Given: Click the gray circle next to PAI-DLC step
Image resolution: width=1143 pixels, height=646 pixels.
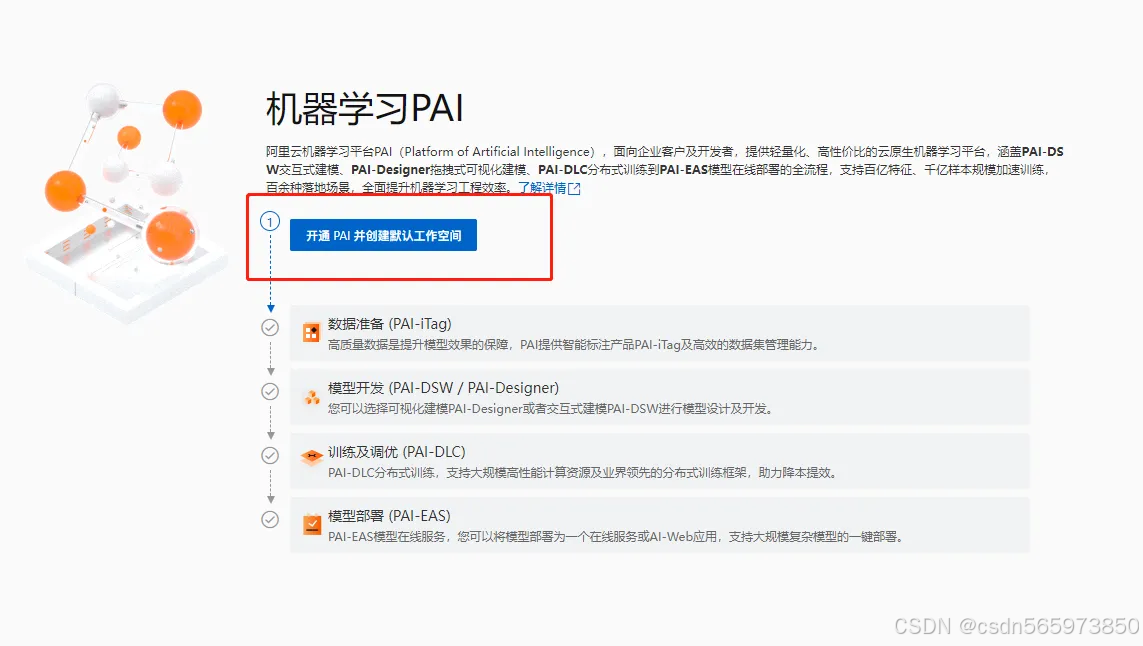Looking at the screenshot, I should [x=270, y=455].
